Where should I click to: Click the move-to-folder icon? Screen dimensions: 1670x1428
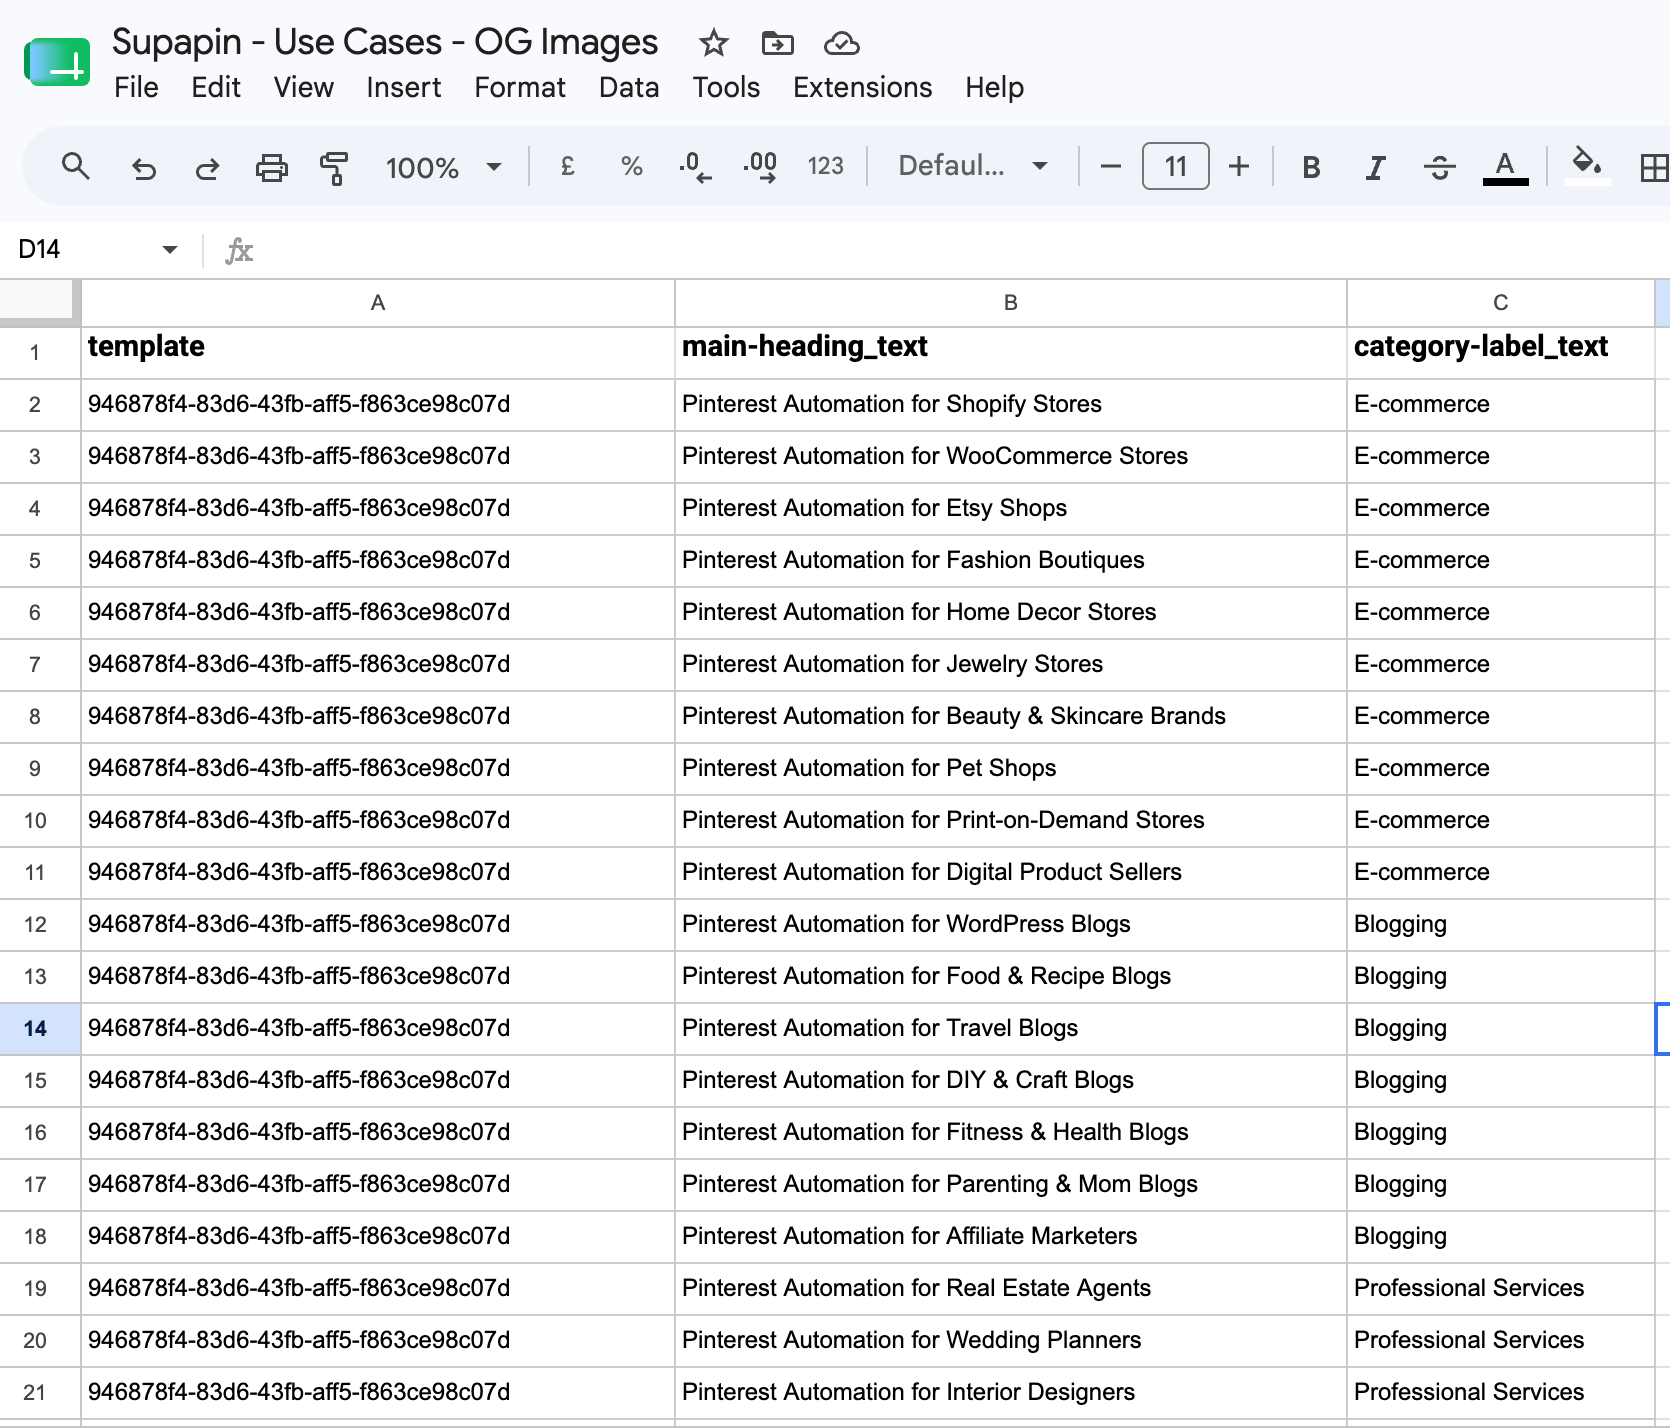coord(777,43)
